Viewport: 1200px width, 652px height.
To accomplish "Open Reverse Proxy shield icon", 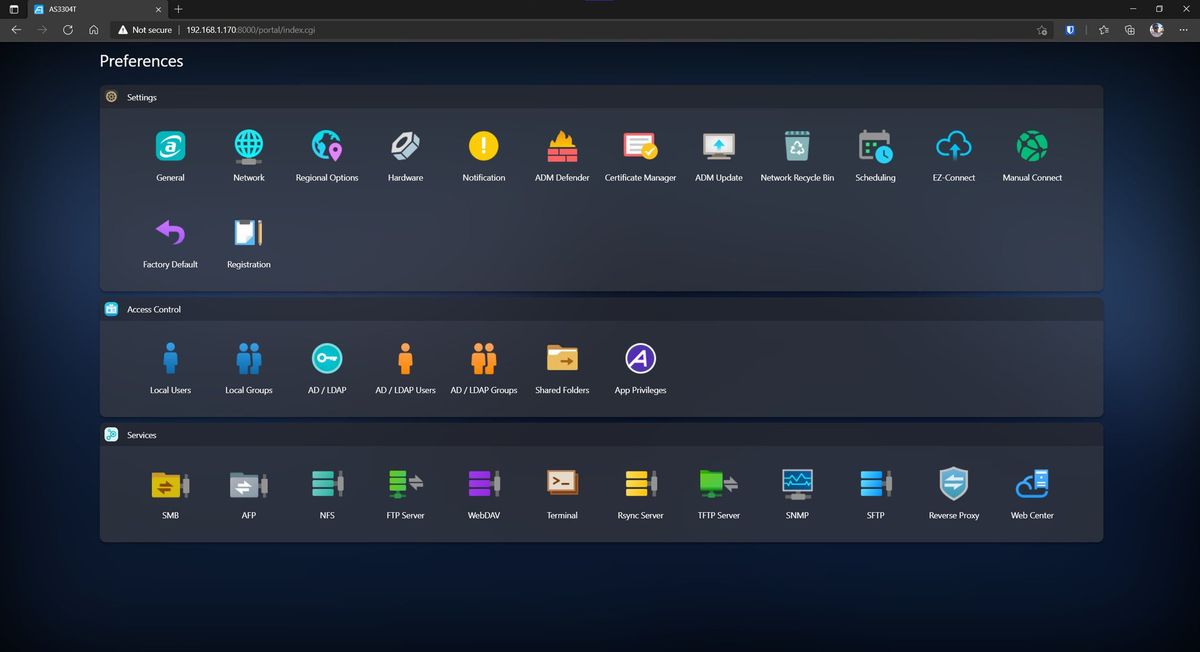I will point(954,484).
